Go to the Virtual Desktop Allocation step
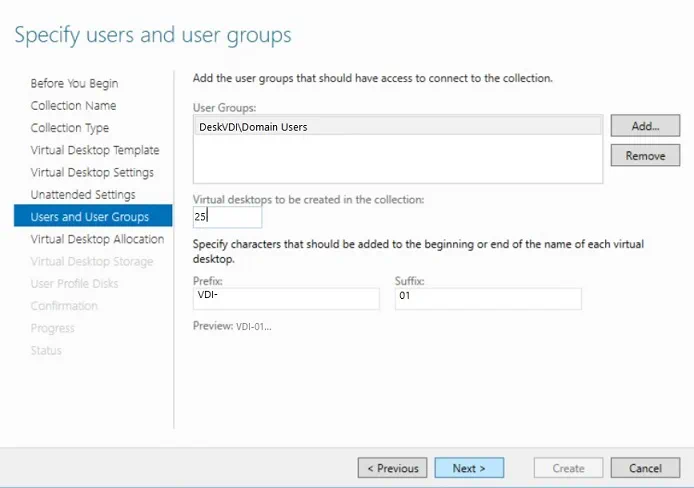 [x=97, y=239]
